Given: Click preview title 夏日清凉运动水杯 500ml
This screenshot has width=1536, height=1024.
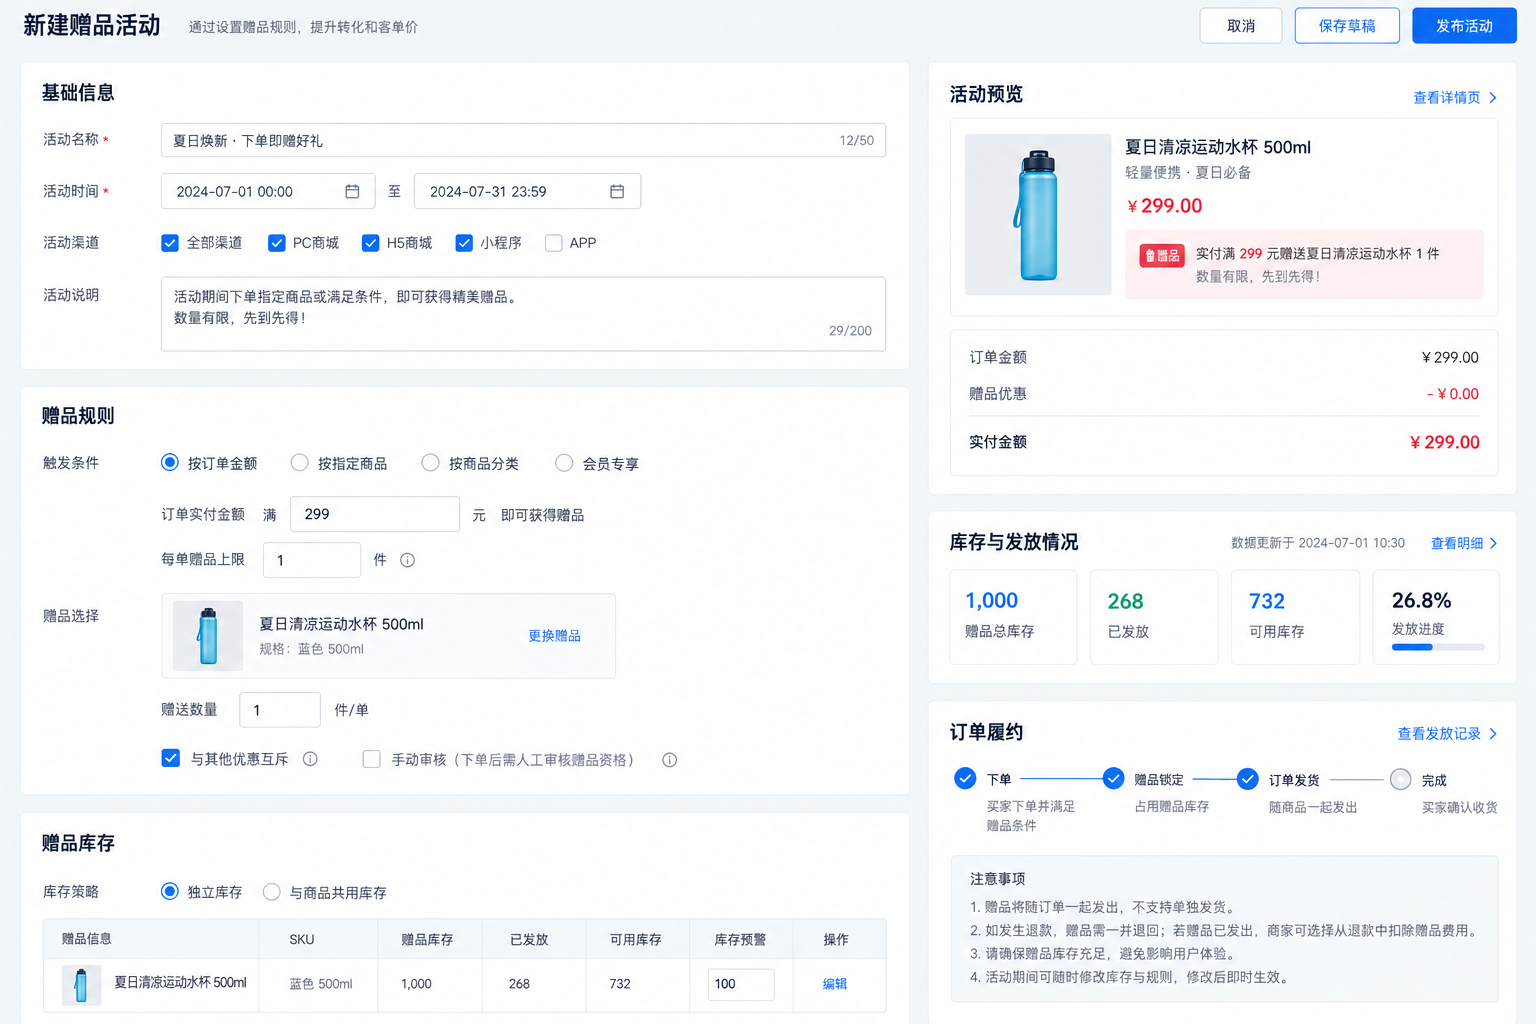Looking at the screenshot, I should tap(1218, 147).
